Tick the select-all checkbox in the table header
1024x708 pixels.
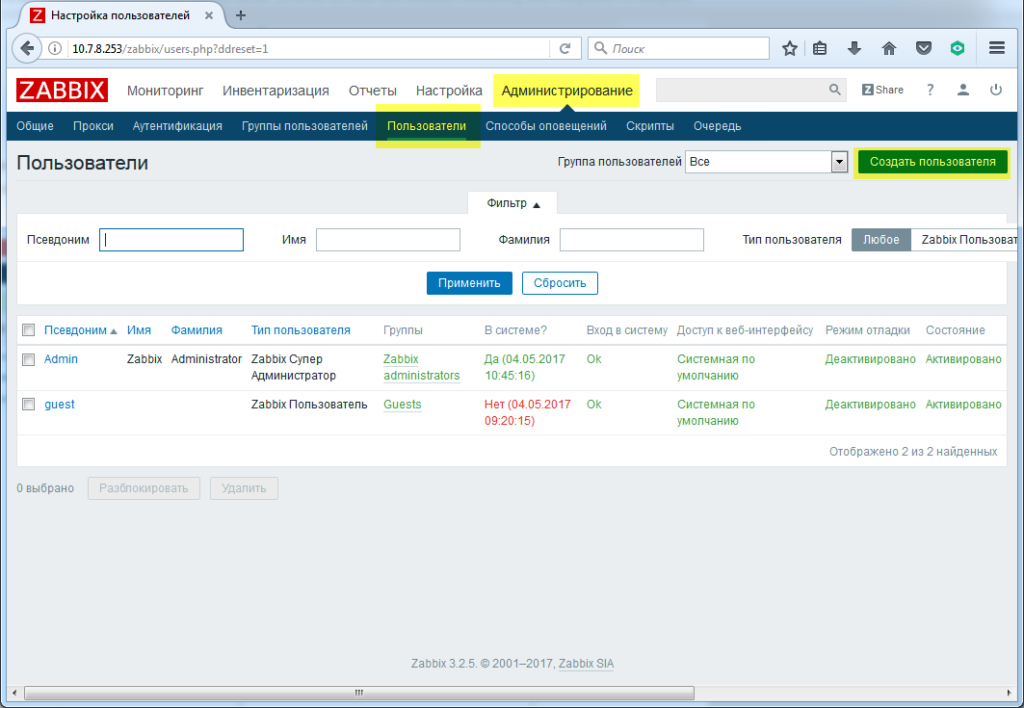28,330
